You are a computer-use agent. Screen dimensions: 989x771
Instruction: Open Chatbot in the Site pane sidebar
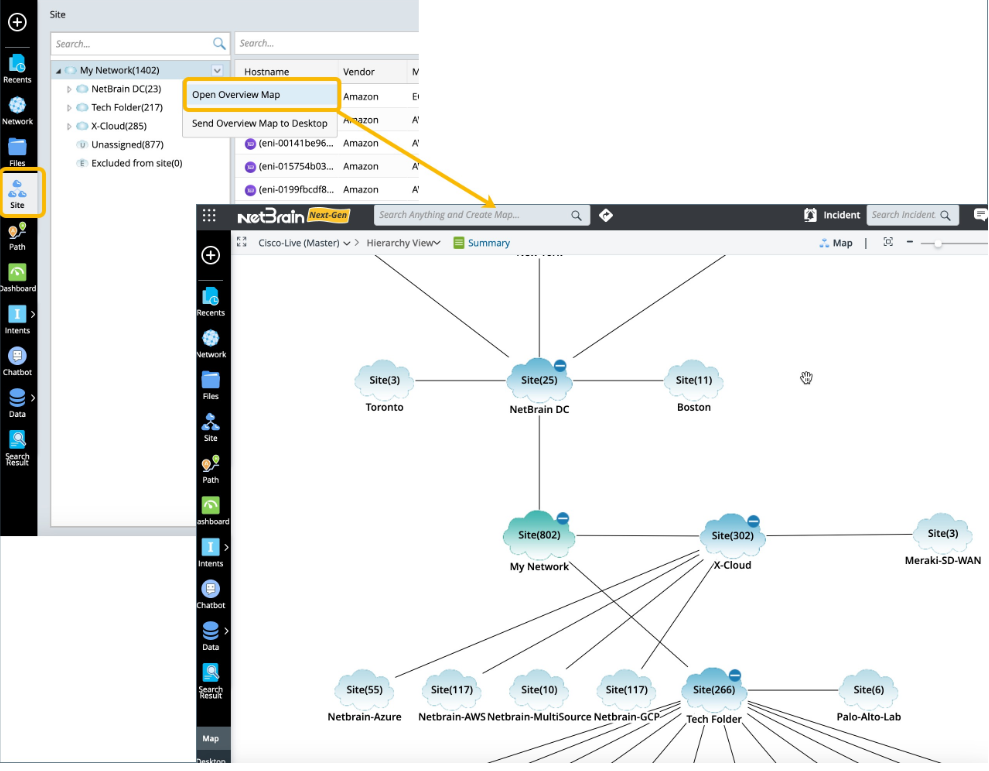click(x=17, y=362)
